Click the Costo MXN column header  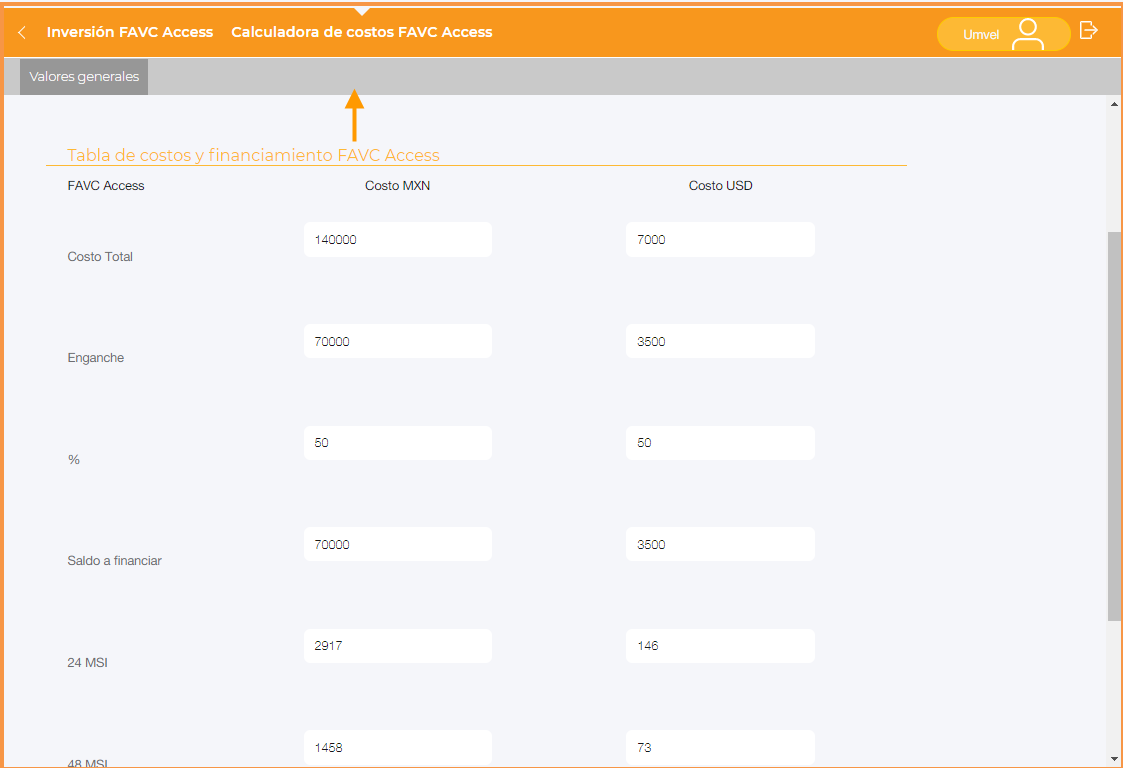pyautogui.click(x=397, y=186)
